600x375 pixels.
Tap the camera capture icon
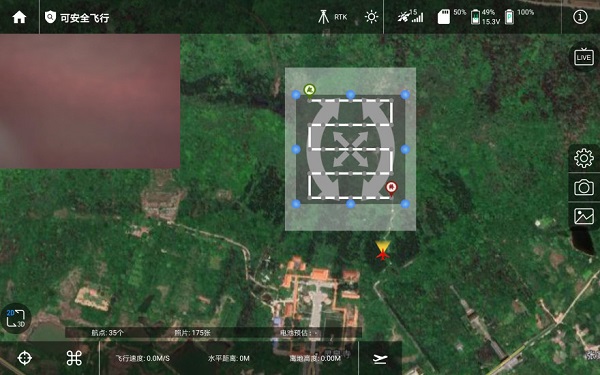[x=584, y=187]
